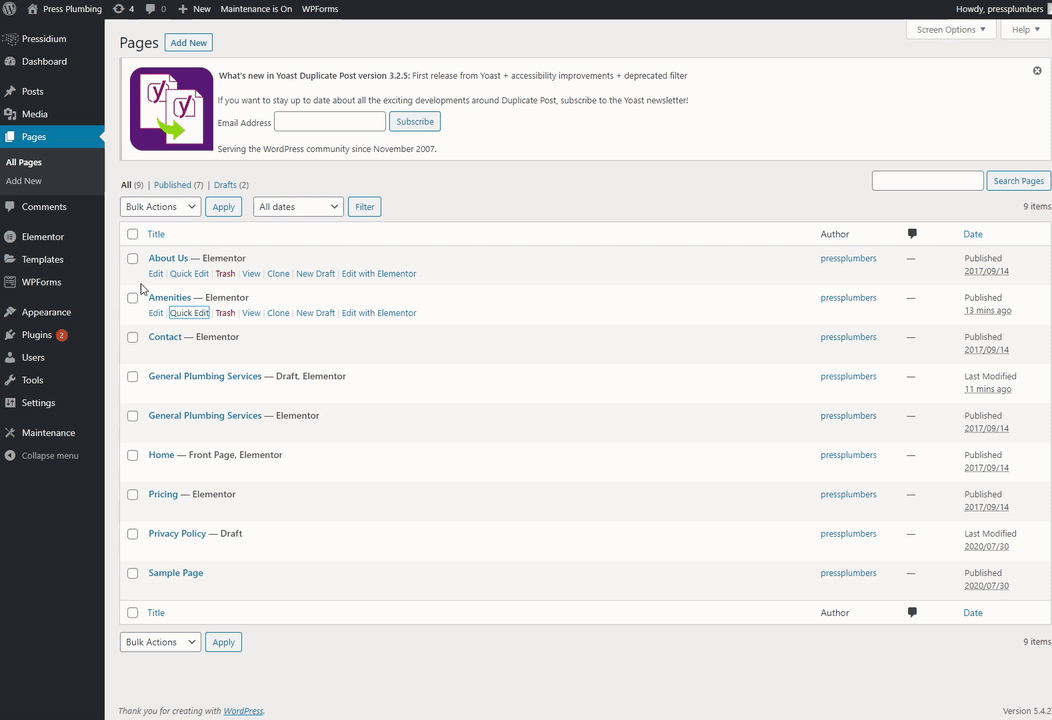1052x720 pixels.
Task: Toggle select-all checkbox in table footer
Action: pyautogui.click(x=133, y=613)
